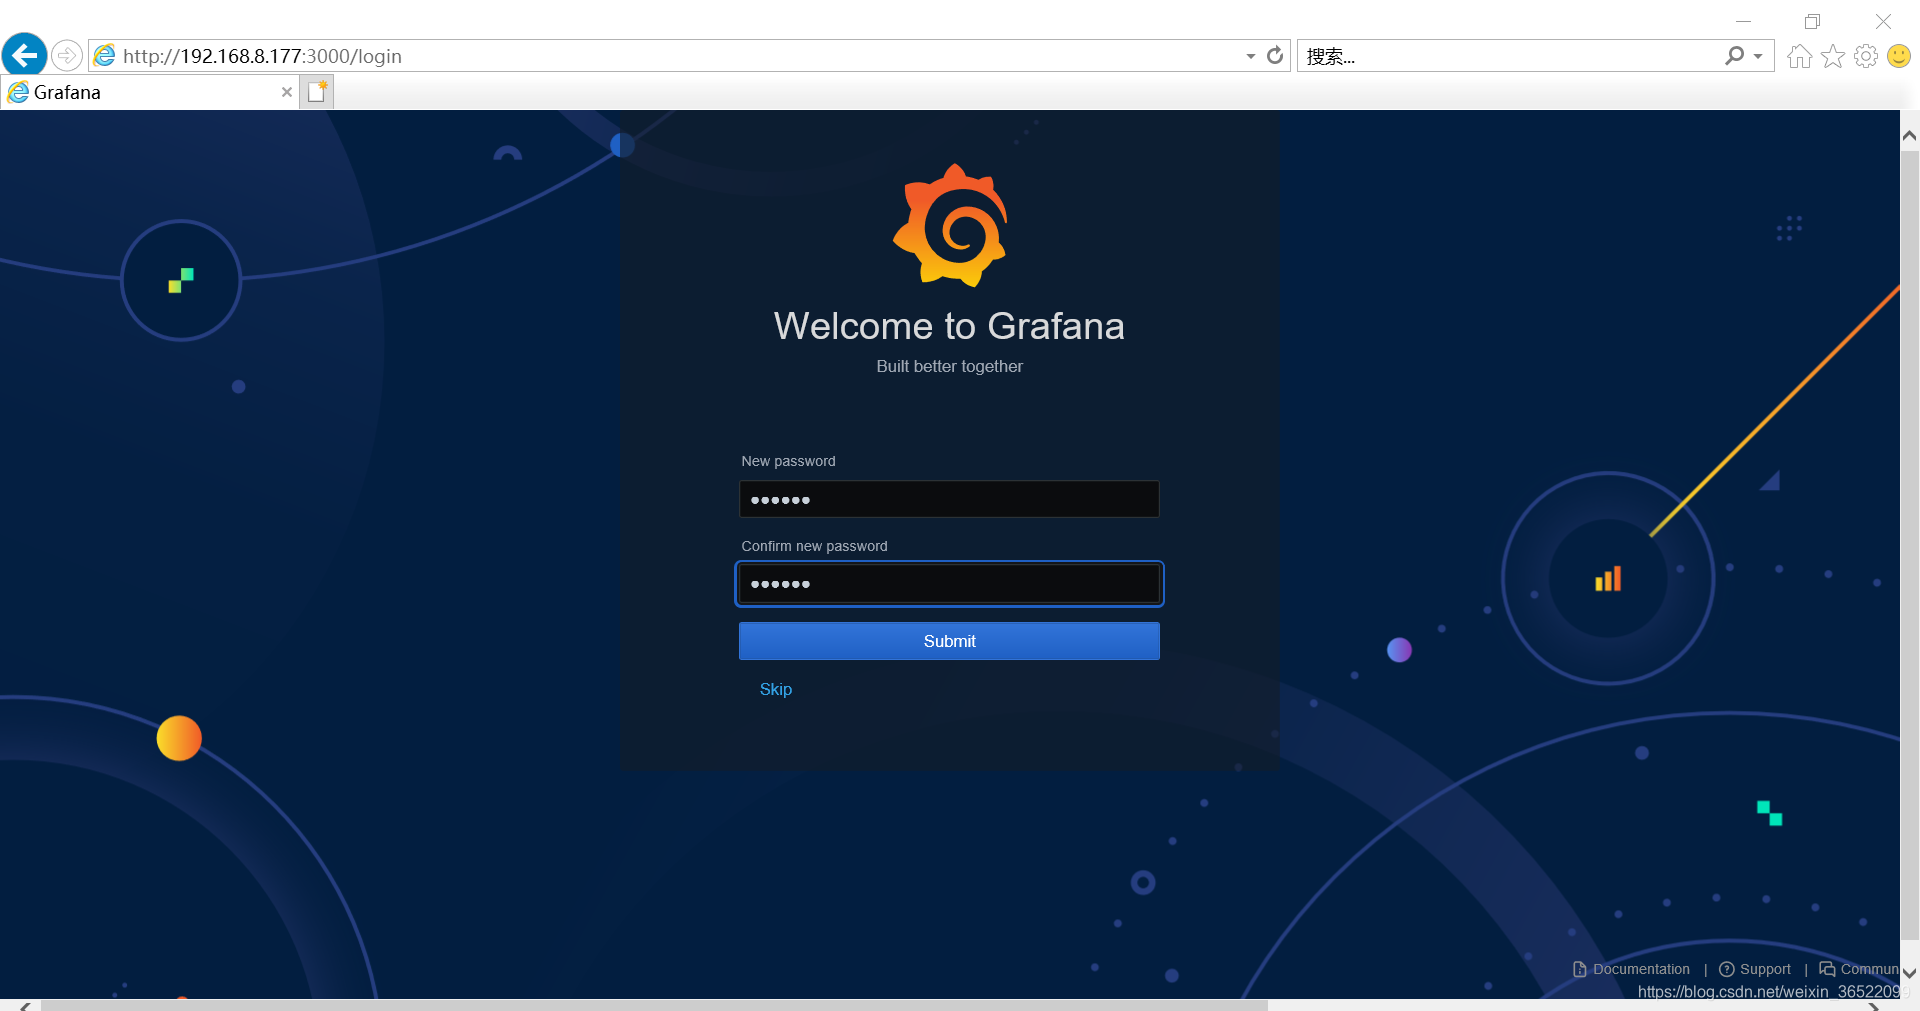The image size is (1920, 1011).
Task: Open the Community footer link
Action: click(x=1859, y=969)
